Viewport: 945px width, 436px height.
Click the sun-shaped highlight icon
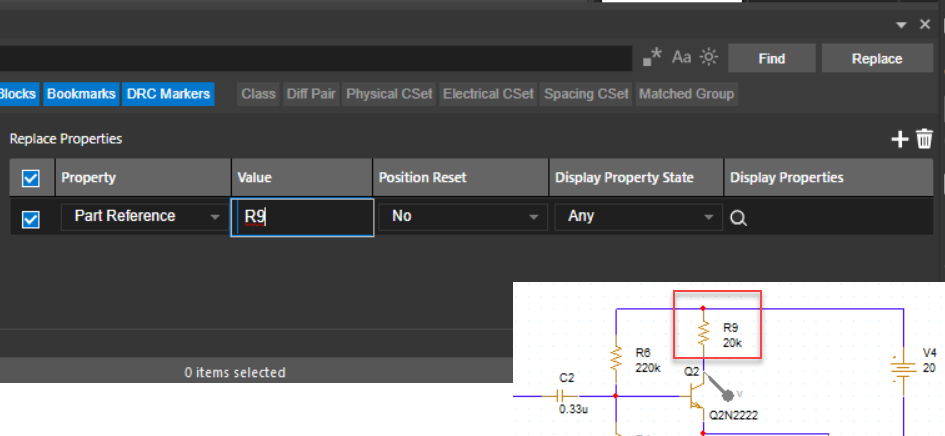[x=709, y=58]
